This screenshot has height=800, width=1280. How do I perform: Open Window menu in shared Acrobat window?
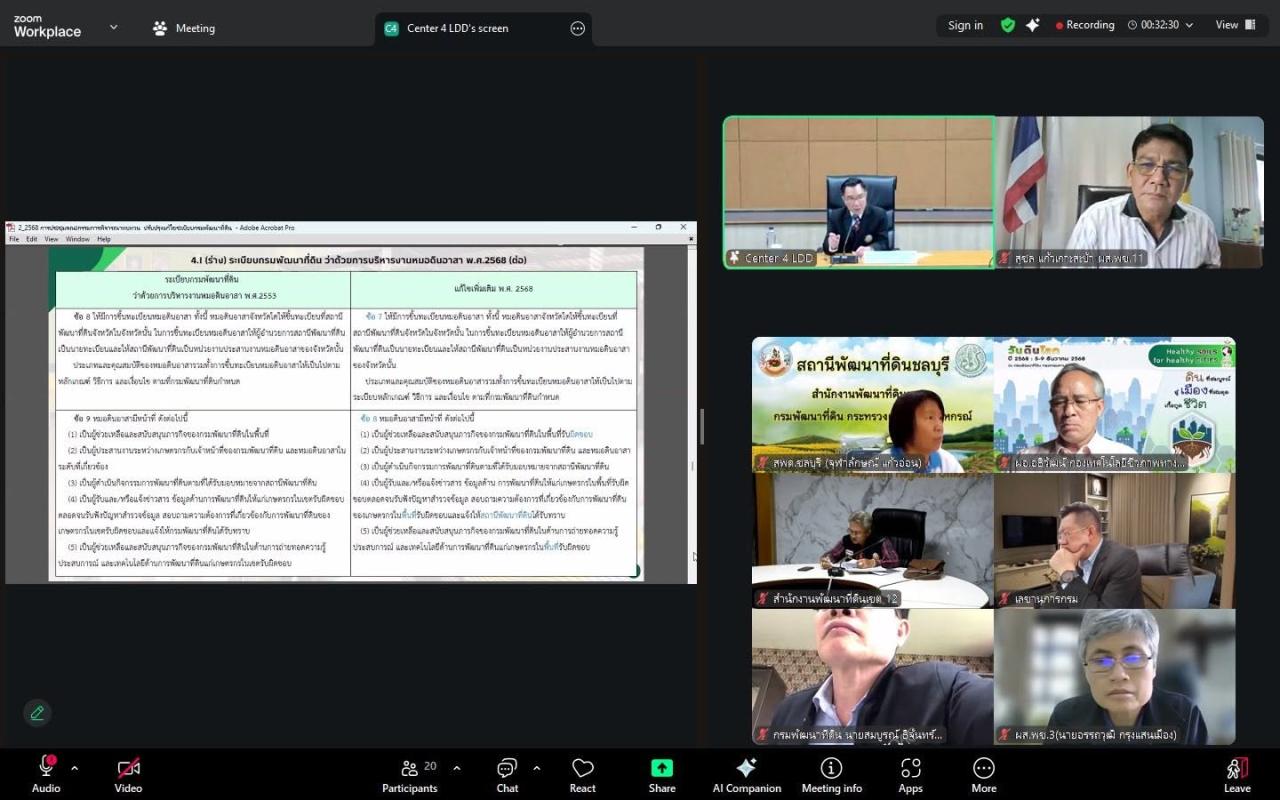point(78,239)
